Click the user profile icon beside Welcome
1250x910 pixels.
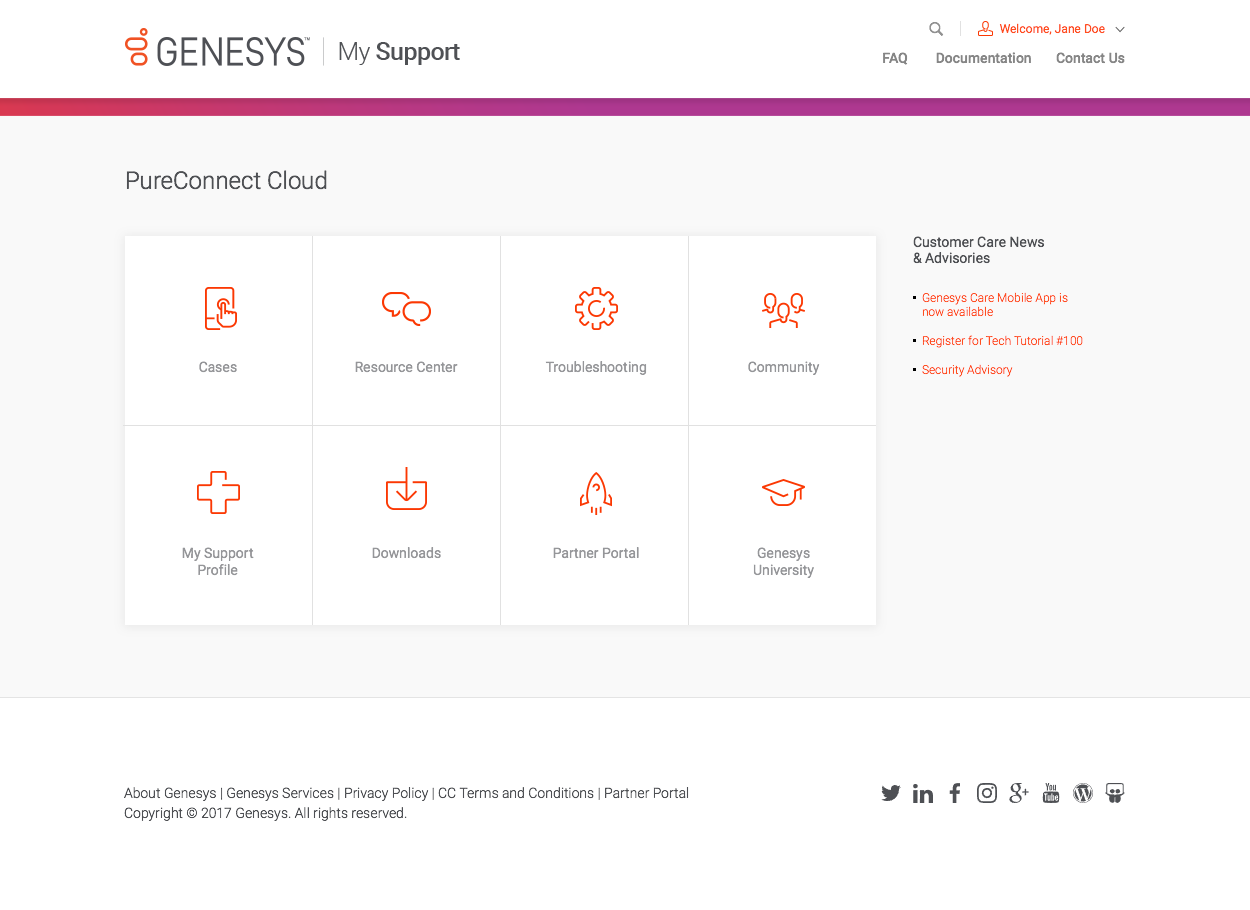tap(985, 29)
